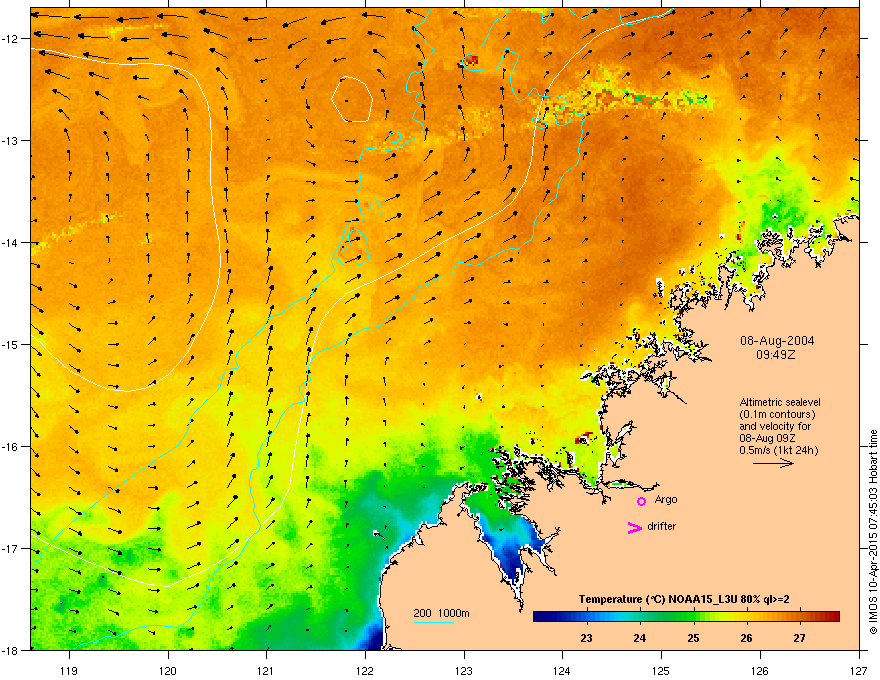Click the longitude 123 axis label
880x680 pixels.
464,670
